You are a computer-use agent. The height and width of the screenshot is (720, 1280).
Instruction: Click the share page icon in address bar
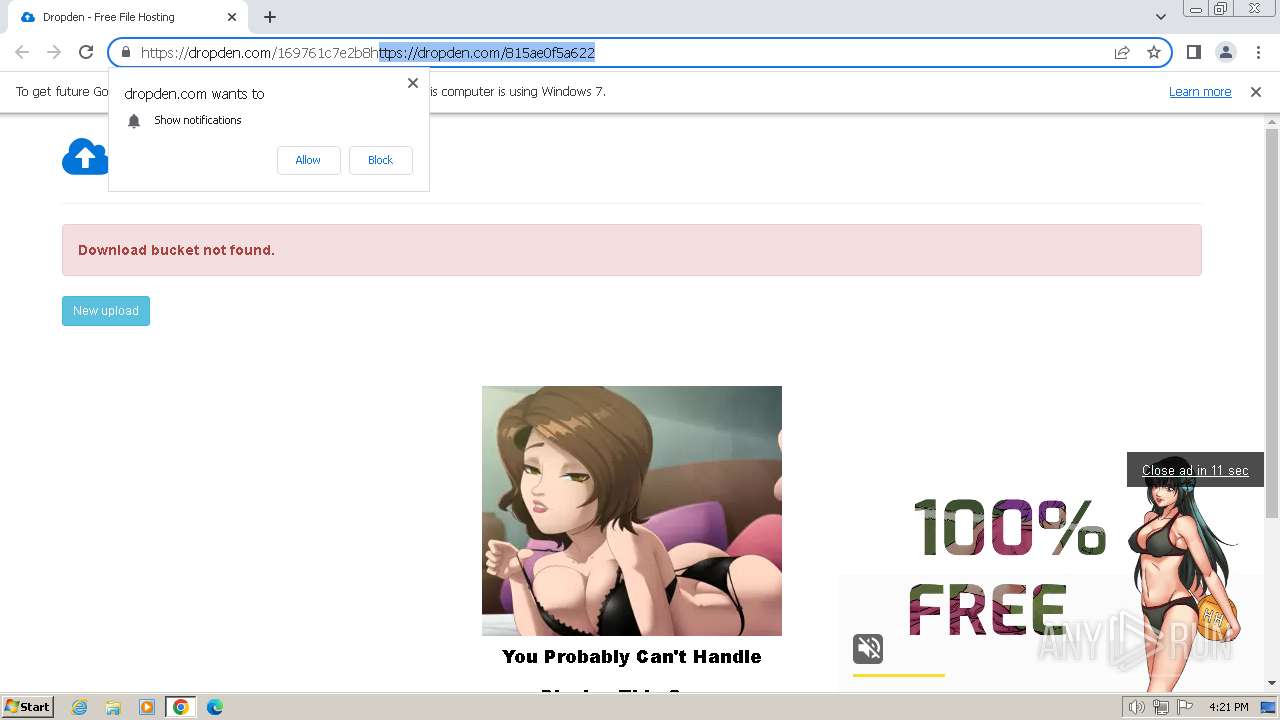click(1122, 52)
